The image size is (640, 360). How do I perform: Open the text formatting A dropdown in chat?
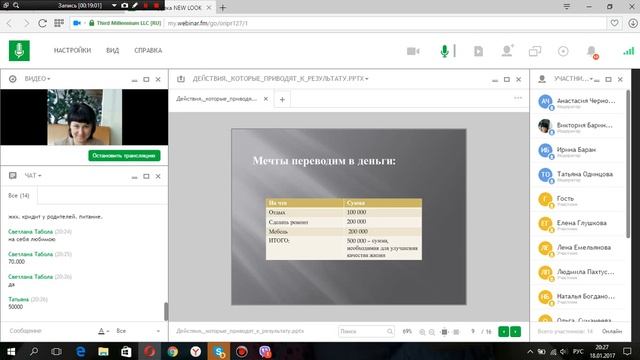point(103,331)
